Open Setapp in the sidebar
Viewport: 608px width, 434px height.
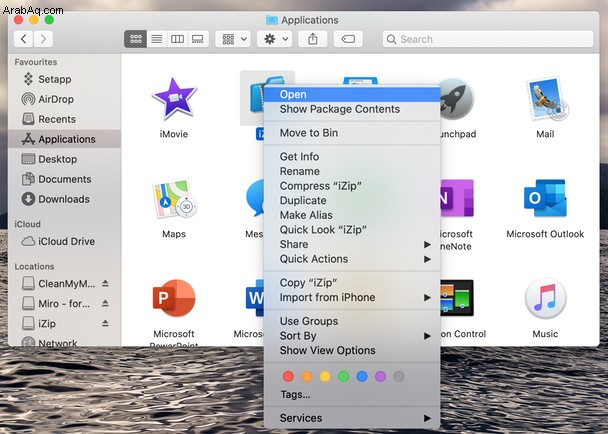click(64, 79)
